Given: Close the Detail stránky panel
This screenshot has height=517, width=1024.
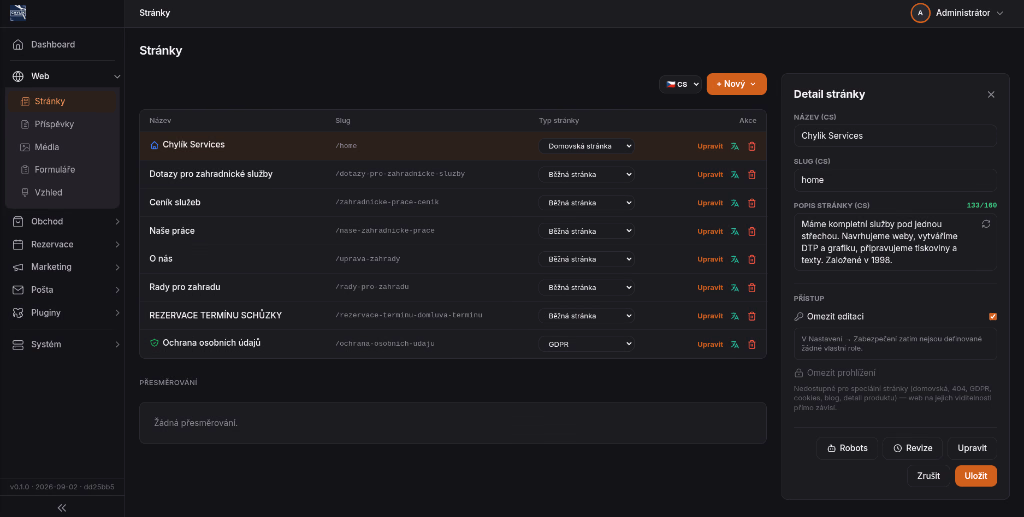Looking at the screenshot, I should [x=991, y=95].
